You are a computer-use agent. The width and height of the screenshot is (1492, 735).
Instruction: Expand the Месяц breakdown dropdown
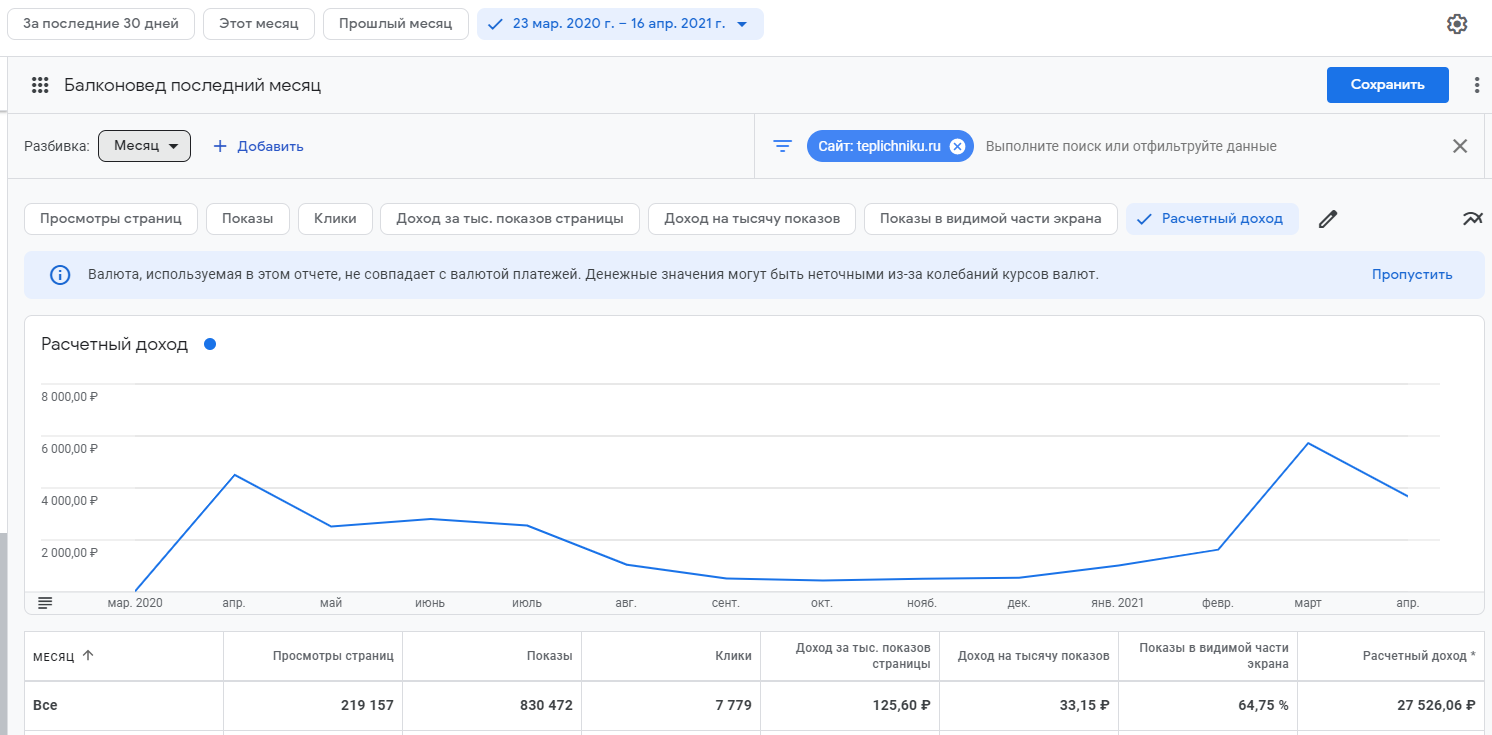(145, 146)
